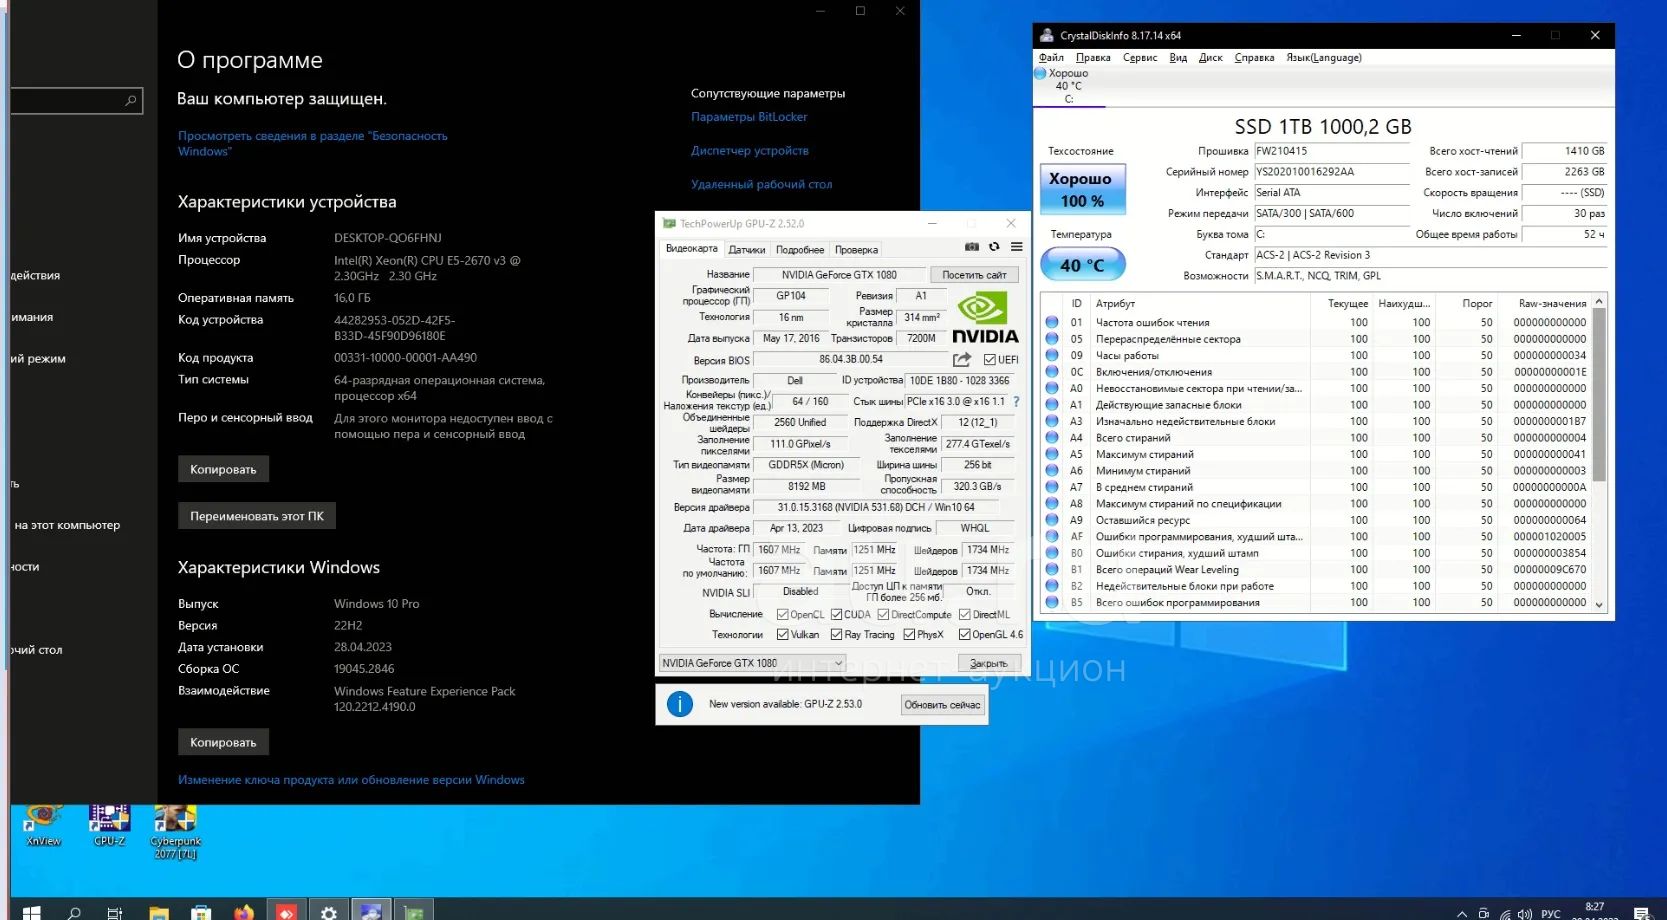Refresh GPU-Z data with refresh icon
Screen dimensions: 1667x920
pos(994,247)
